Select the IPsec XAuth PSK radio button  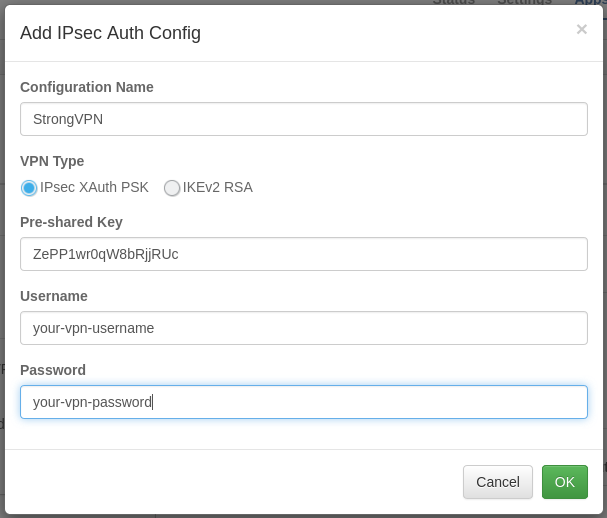click(x=29, y=188)
